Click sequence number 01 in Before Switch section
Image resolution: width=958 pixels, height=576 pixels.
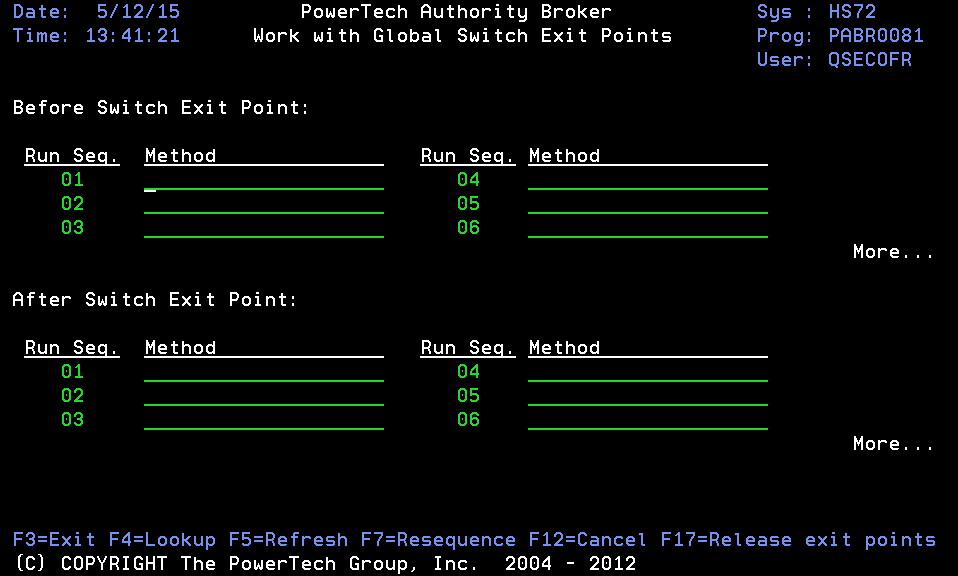pos(72,180)
